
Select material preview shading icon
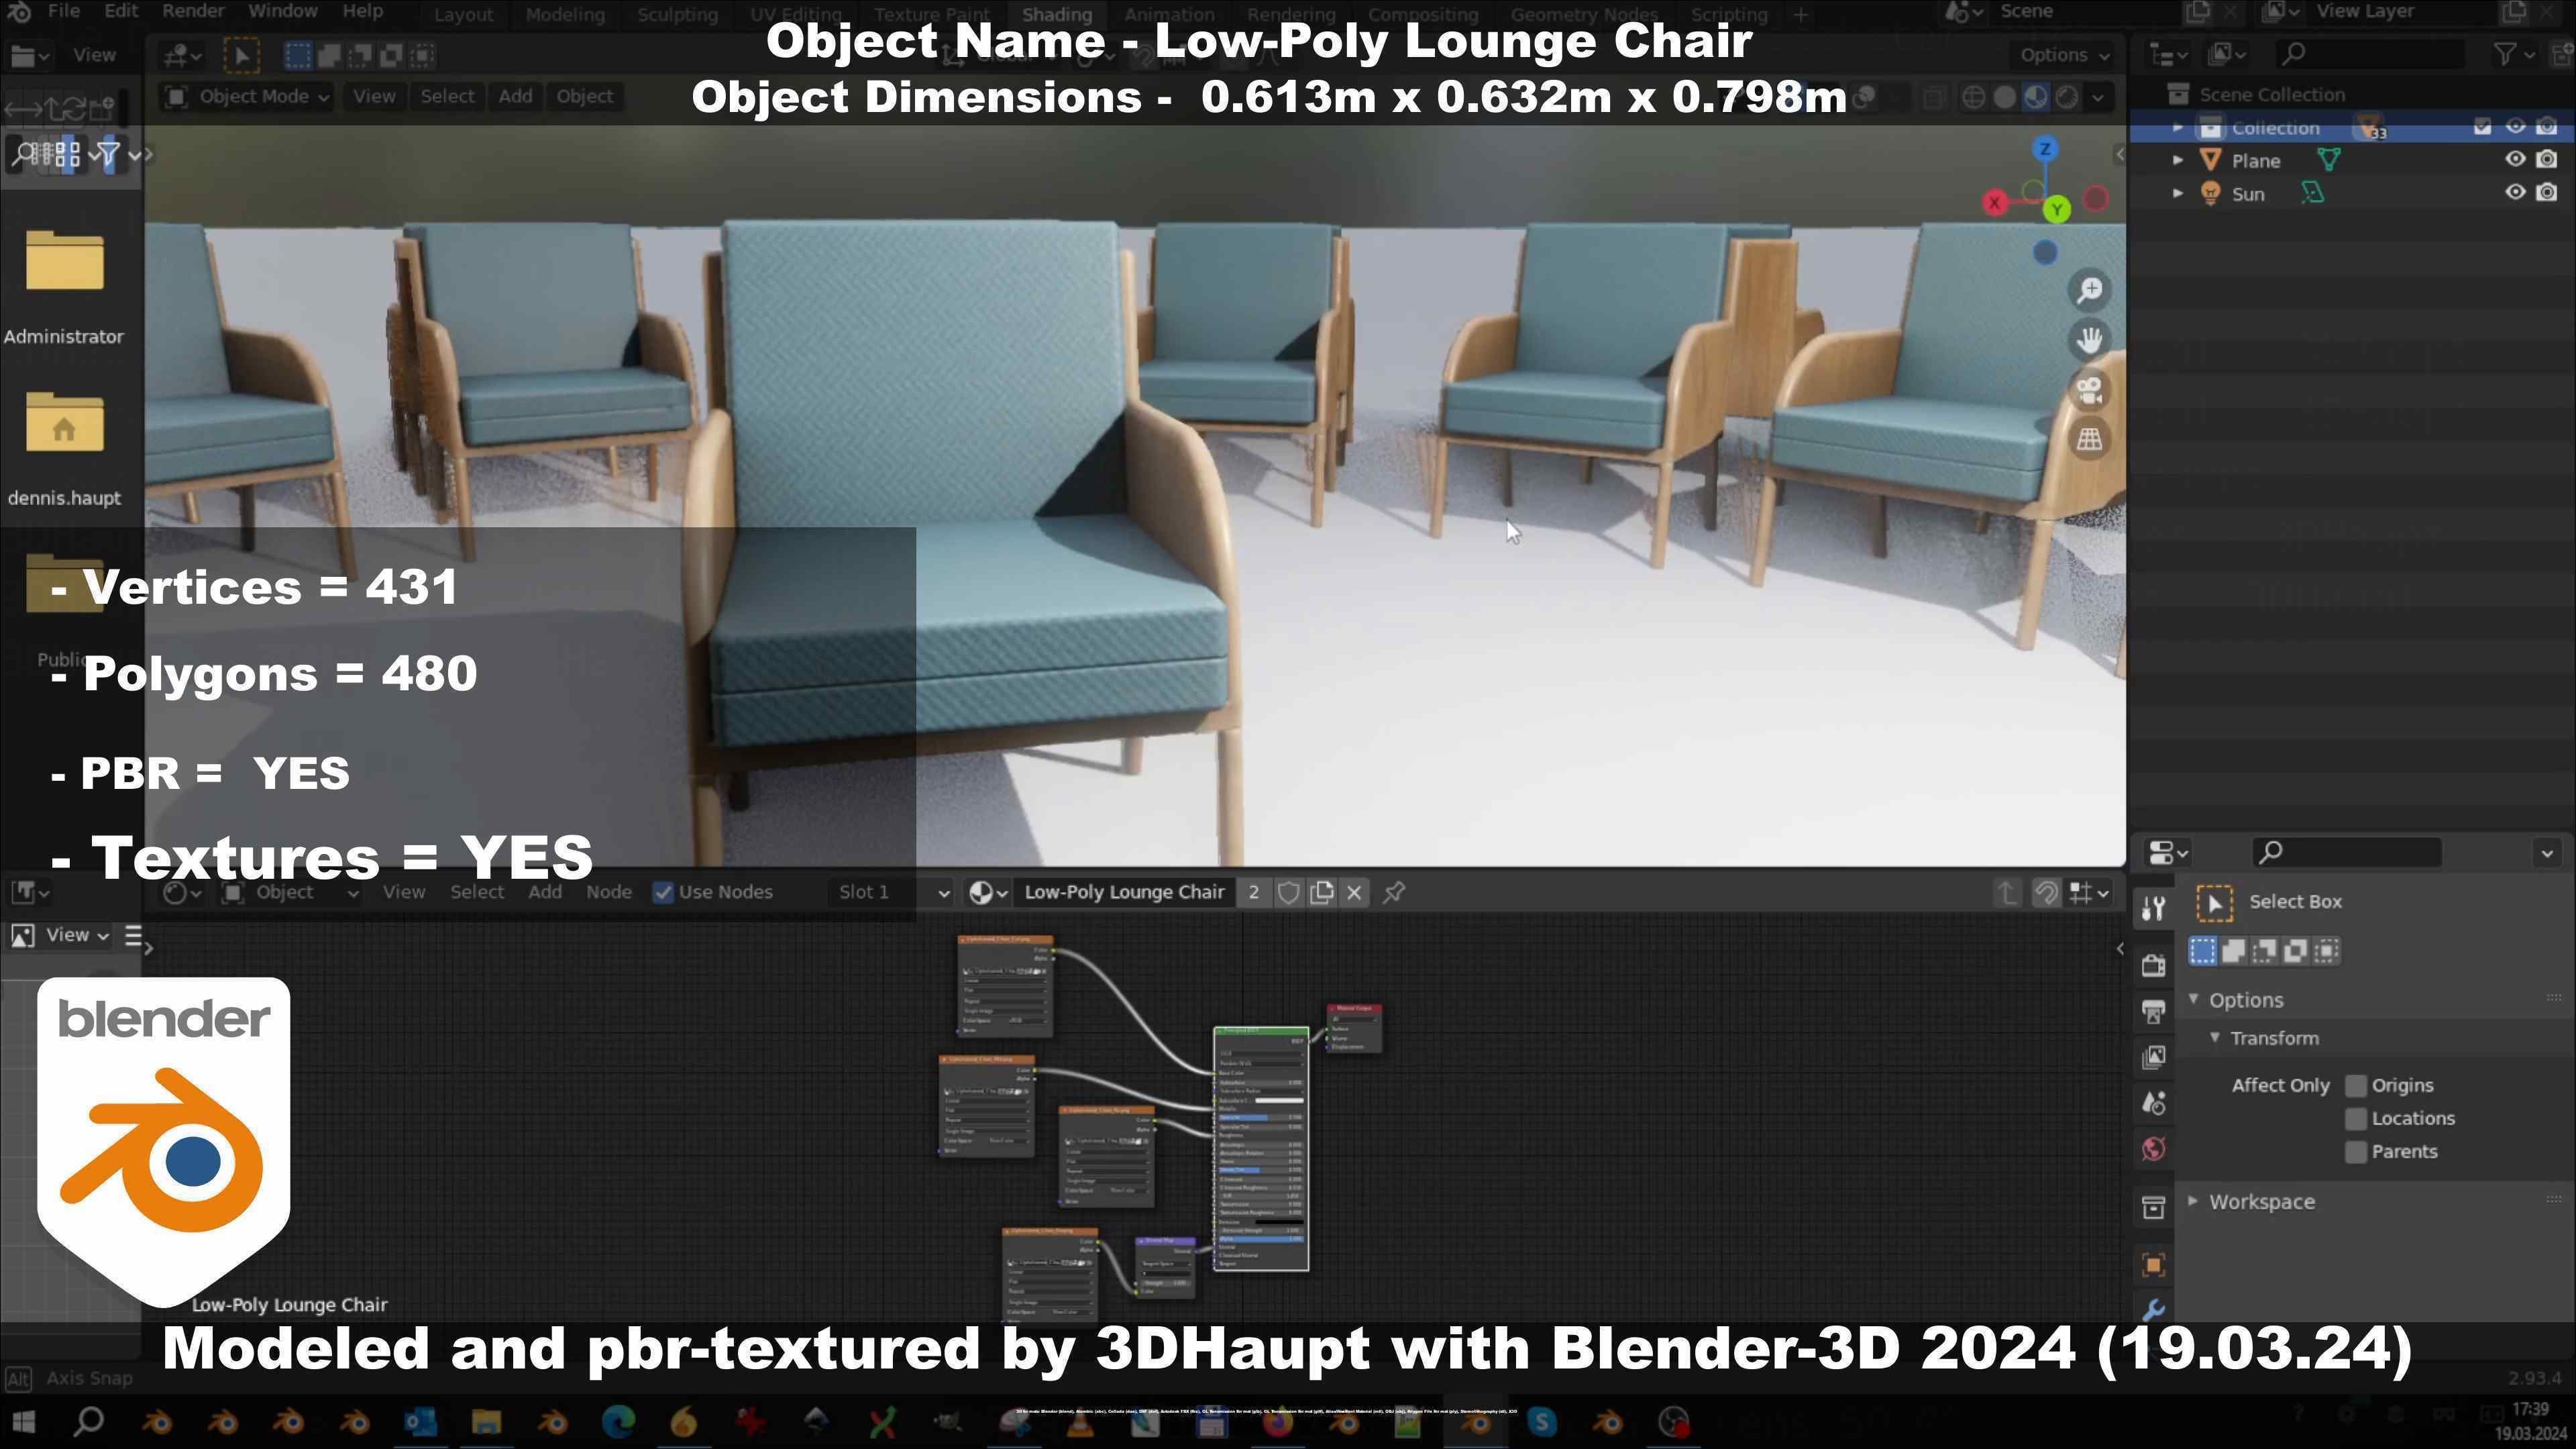coord(2035,97)
